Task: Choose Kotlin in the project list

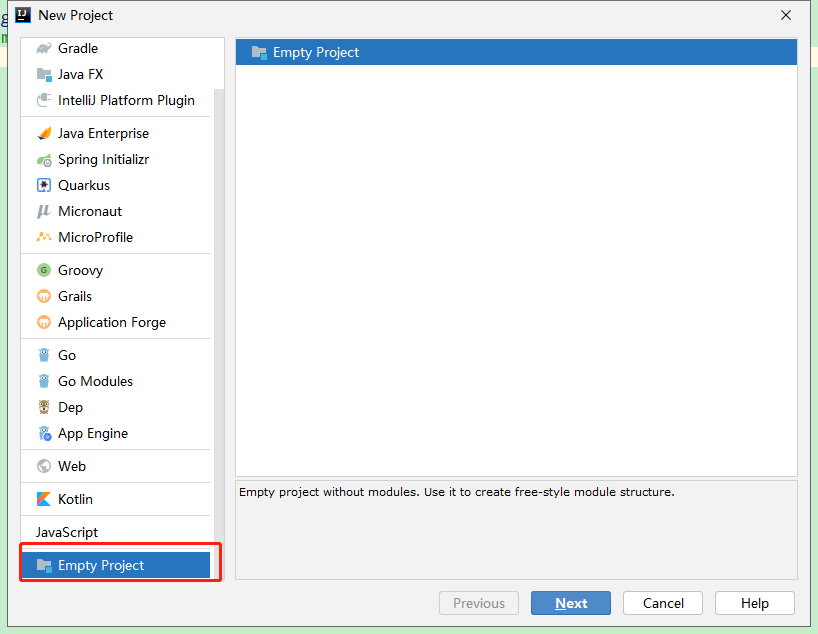Action: pos(115,499)
